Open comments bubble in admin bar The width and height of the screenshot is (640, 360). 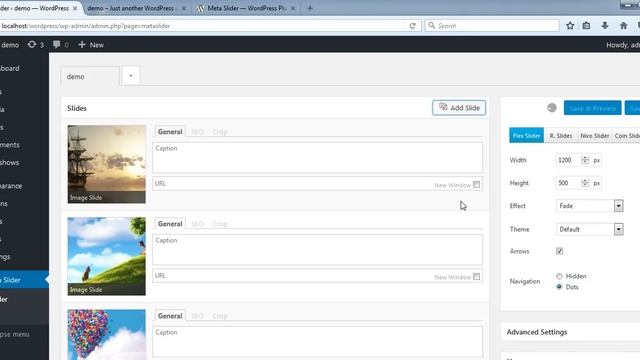click(x=56, y=44)
